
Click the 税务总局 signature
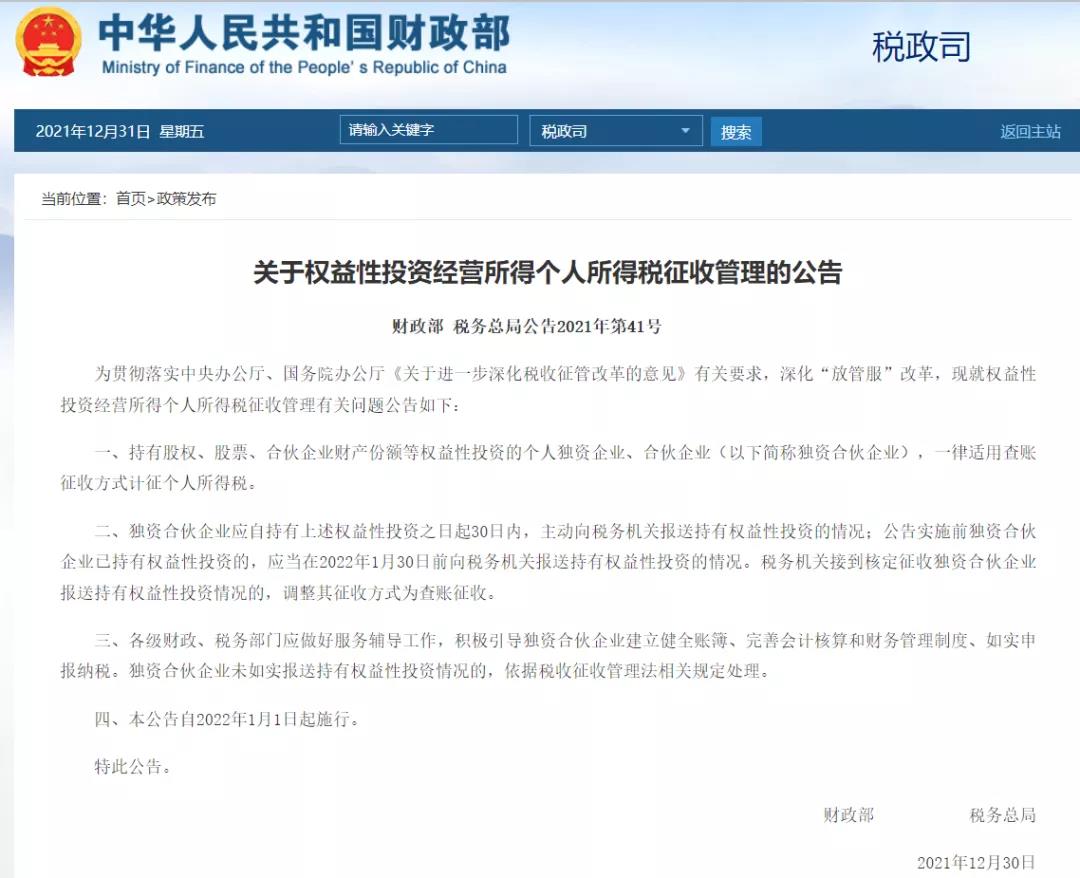pyautogui.click(x=1003, y=815)
